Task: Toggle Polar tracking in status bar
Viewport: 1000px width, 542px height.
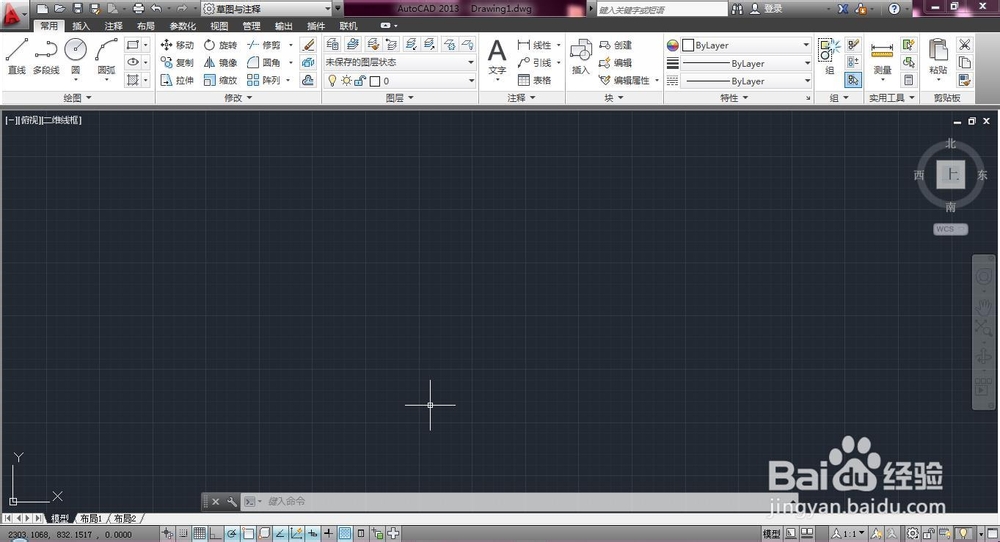Action: pos(232,533)
